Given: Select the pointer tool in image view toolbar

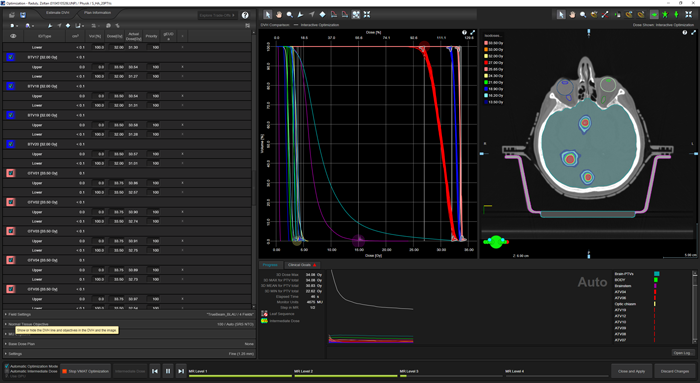Looking at the screenshot, I should [561, 15].
